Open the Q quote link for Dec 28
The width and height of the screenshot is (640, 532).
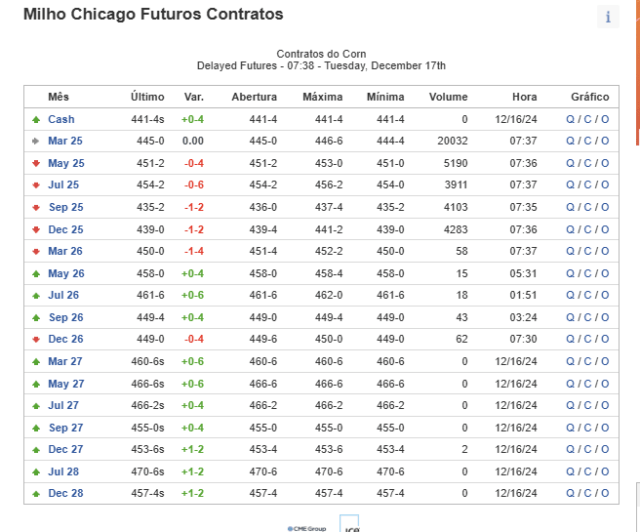click(x=570, y=493)
